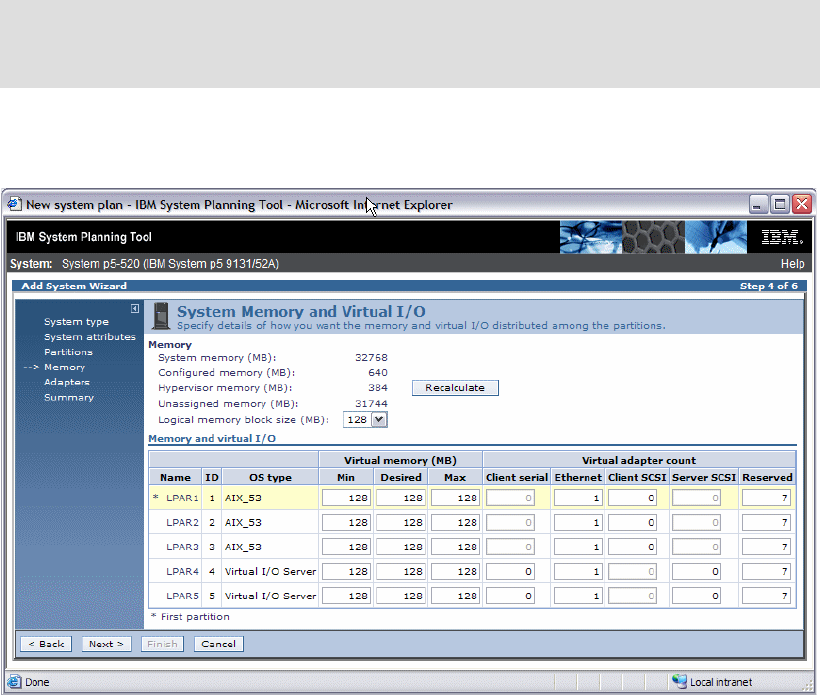Click the status bar page icon next to Done
Viewport: 820px width, 695px height.
coord(14,682)
